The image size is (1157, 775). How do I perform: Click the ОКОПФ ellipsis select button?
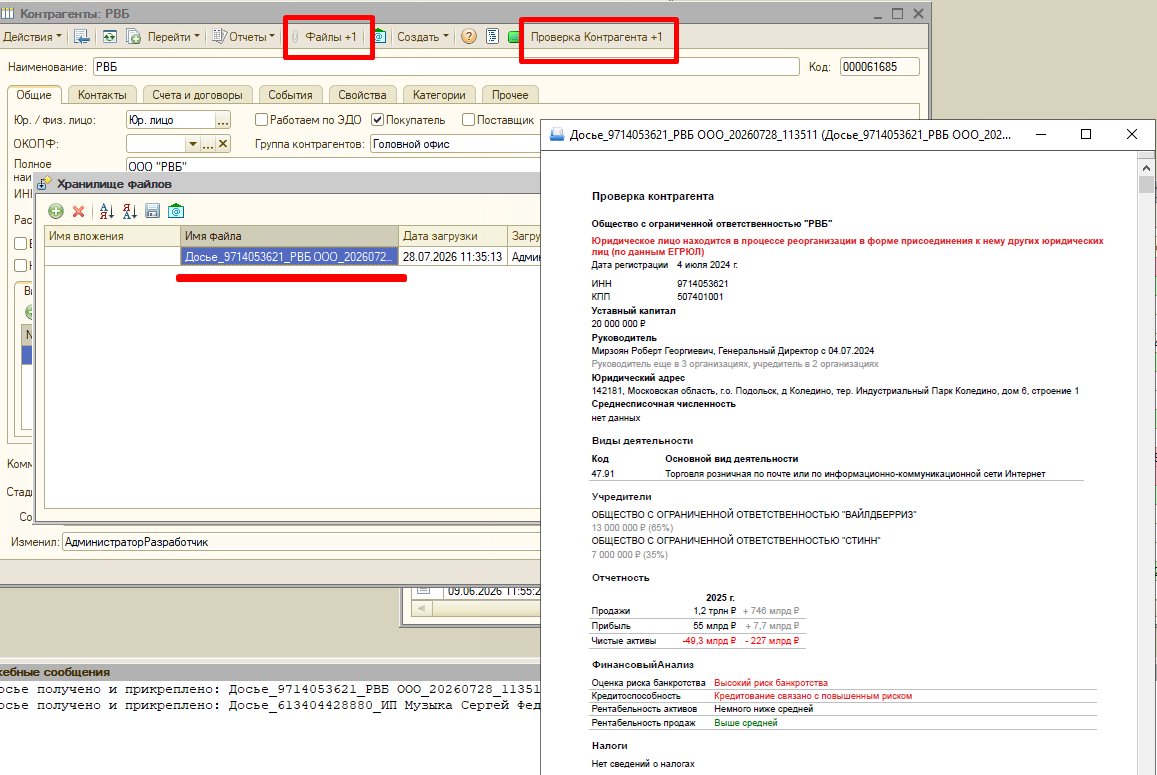pos(208,144)
